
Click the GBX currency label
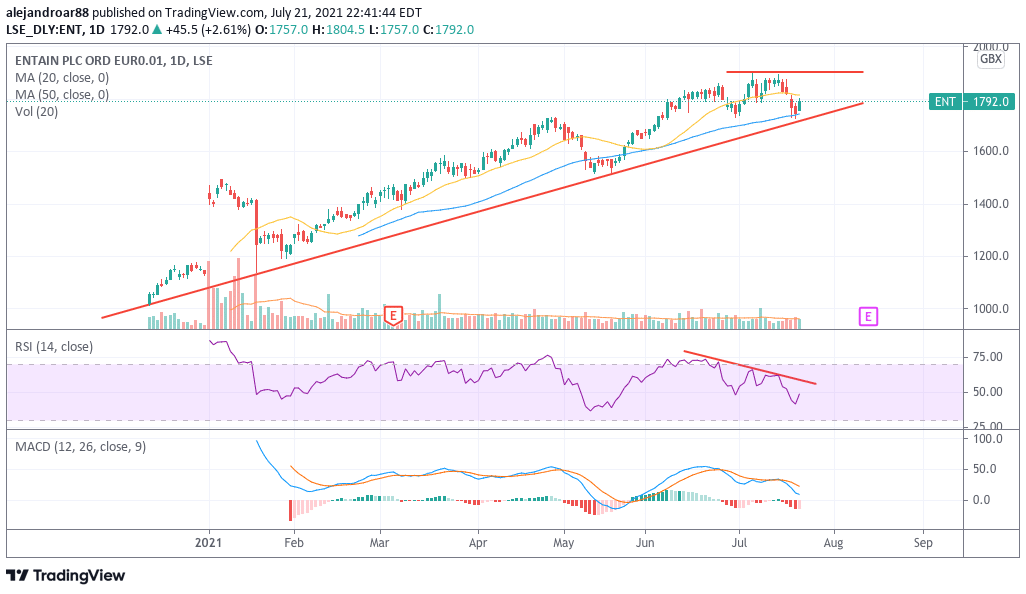pyautogui.click(x=991, y=59)
